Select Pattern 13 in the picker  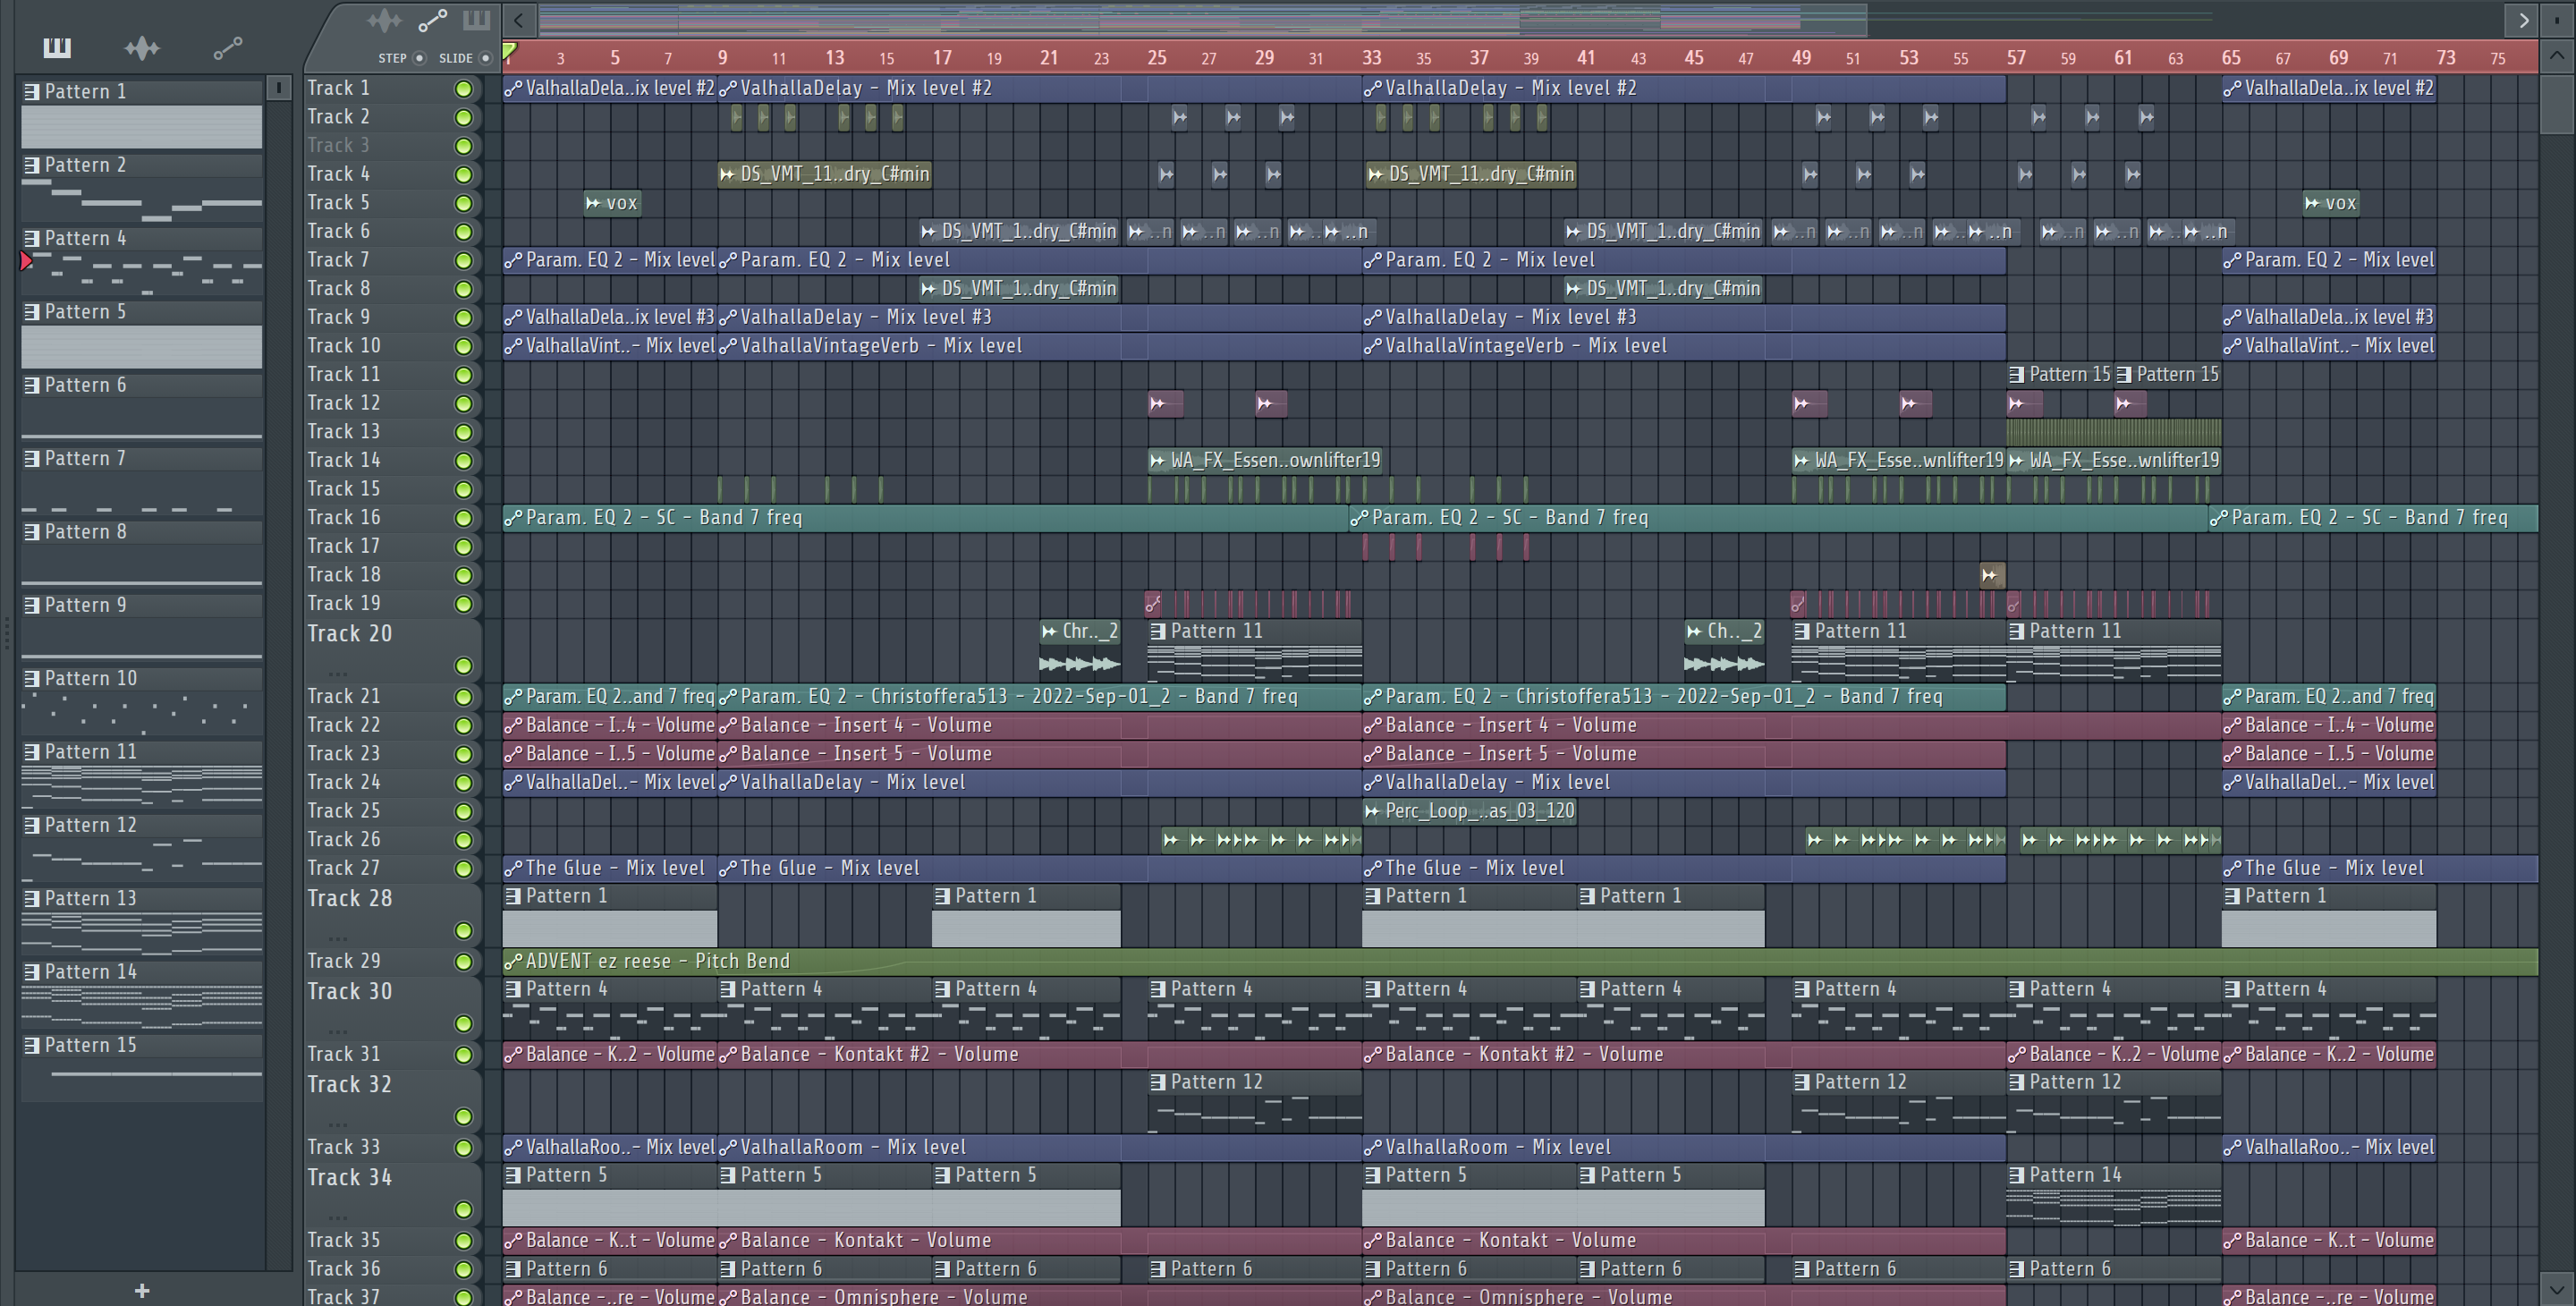pos(142,922)
